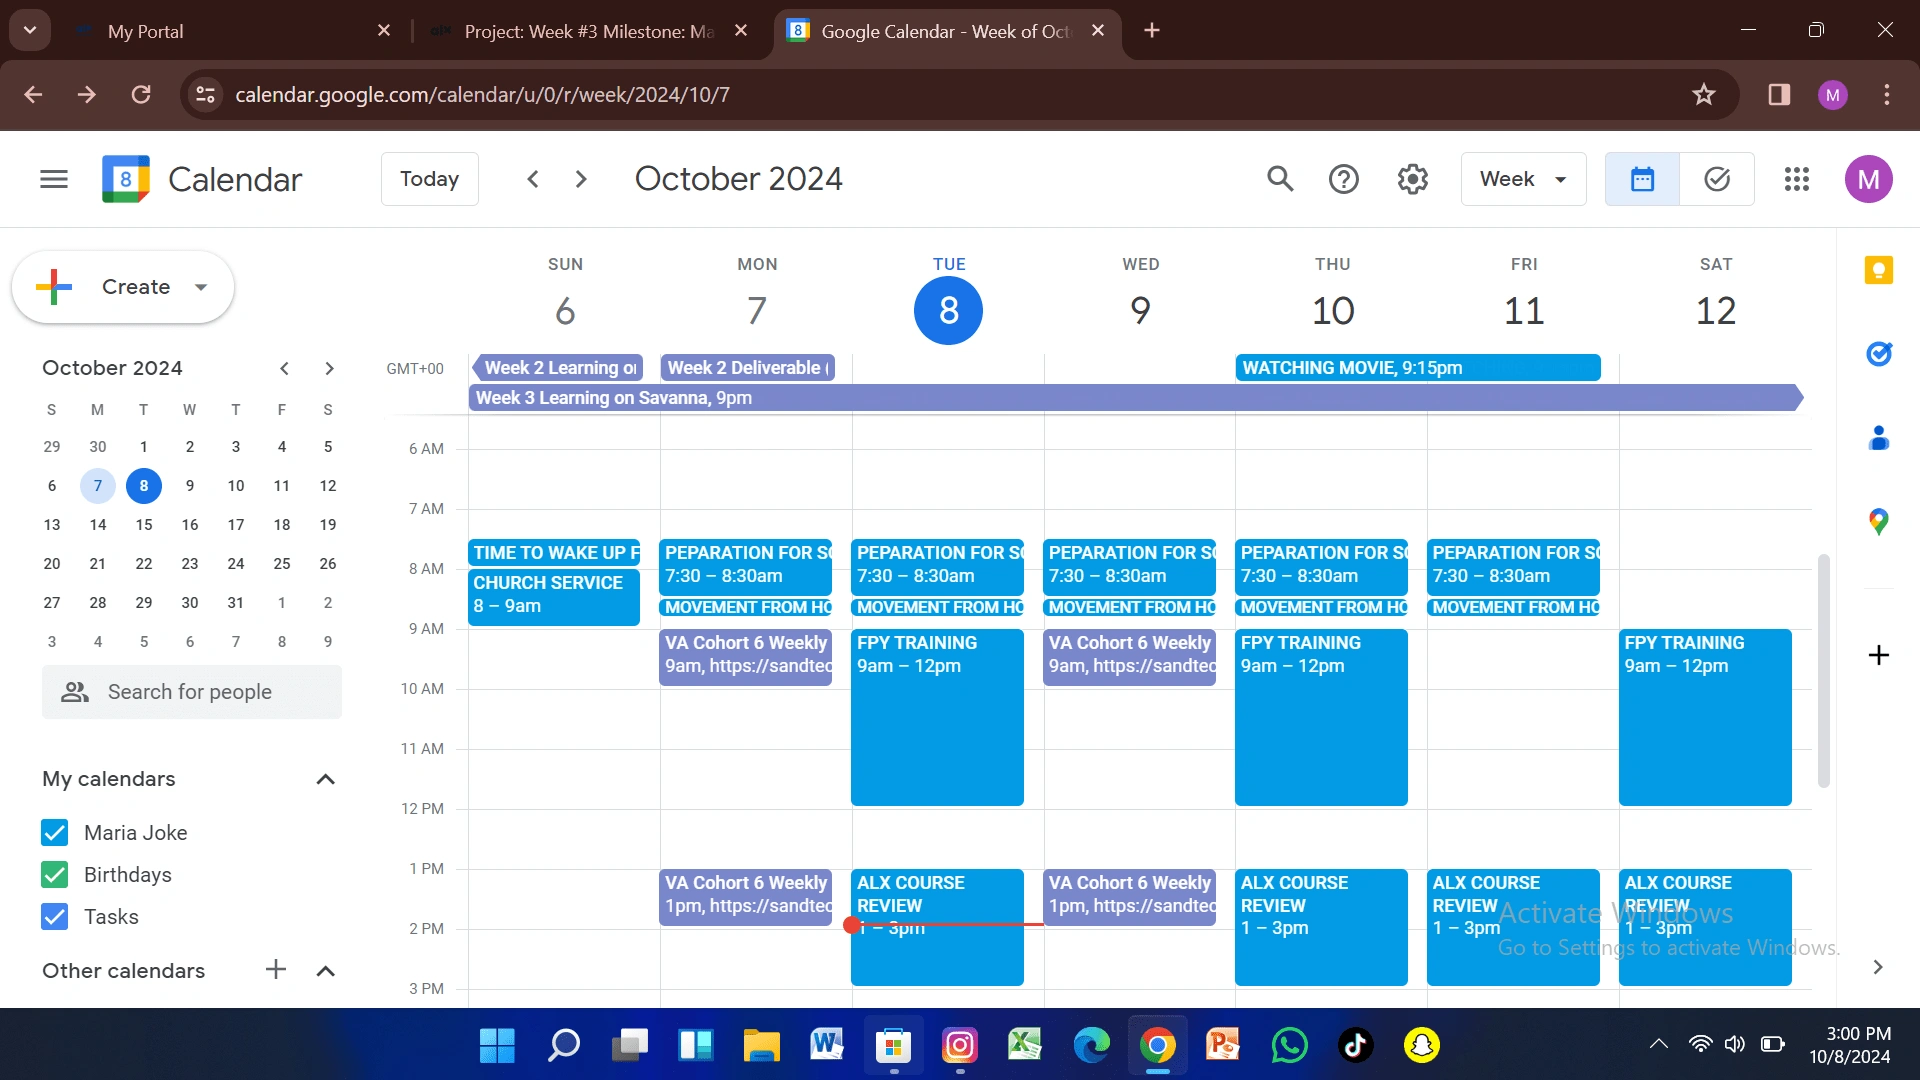1920x1080 pixels.
Task: Click the calendar search magnifier icon
Action: click(x=1279, y=179)
